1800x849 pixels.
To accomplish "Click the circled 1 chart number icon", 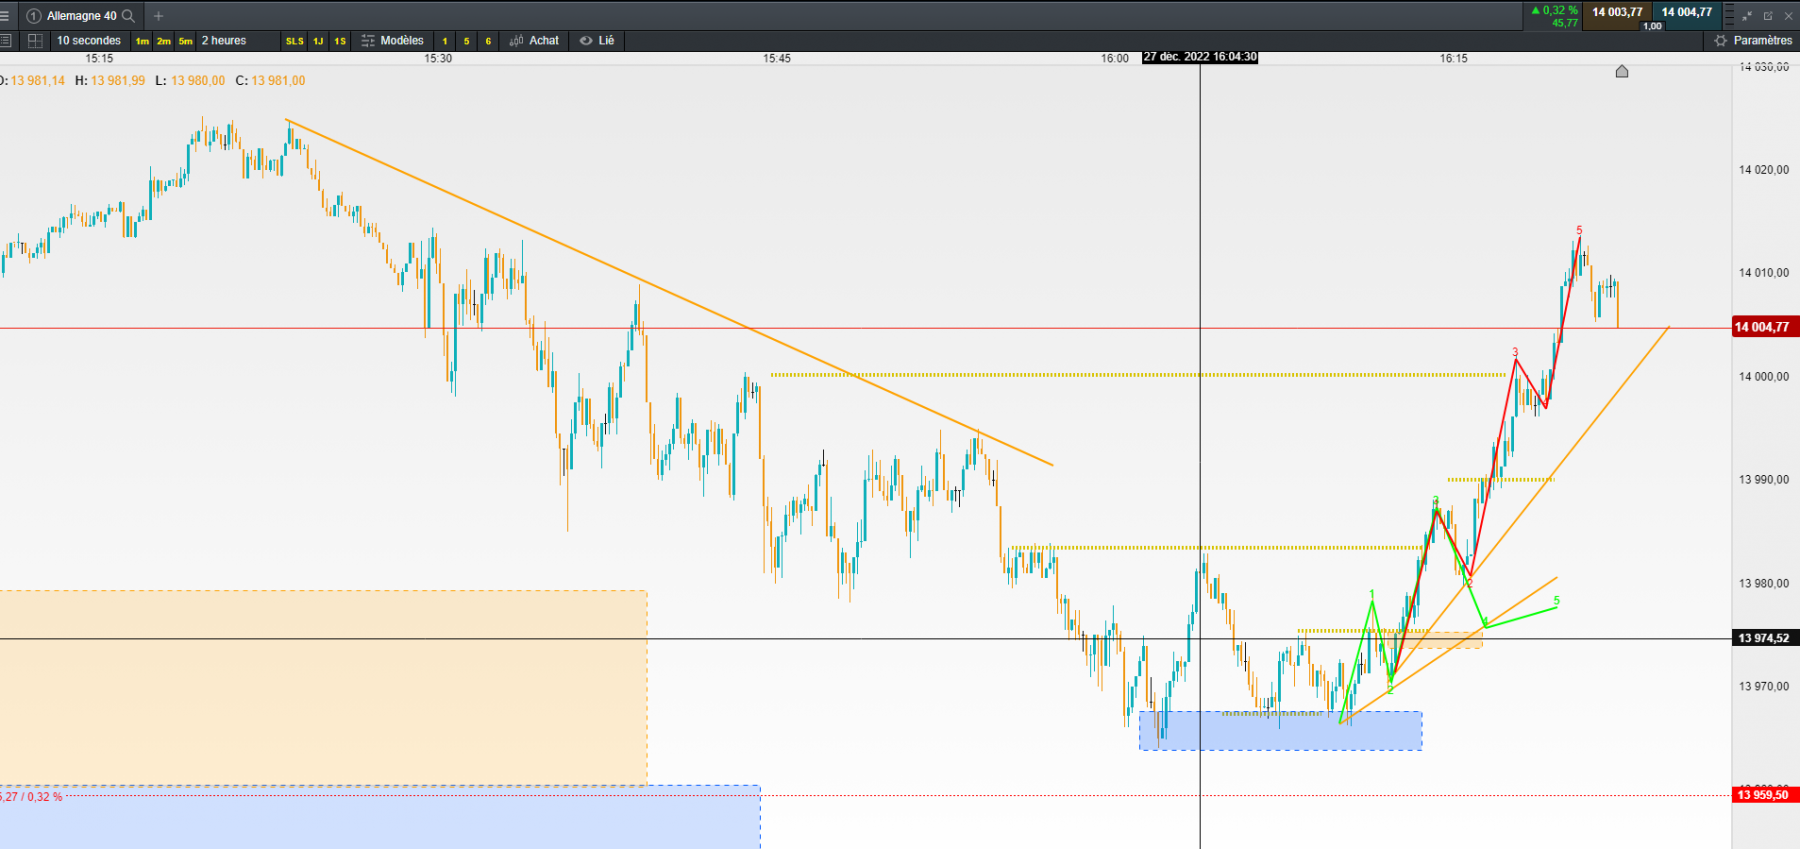I will [x=34, y=16].
